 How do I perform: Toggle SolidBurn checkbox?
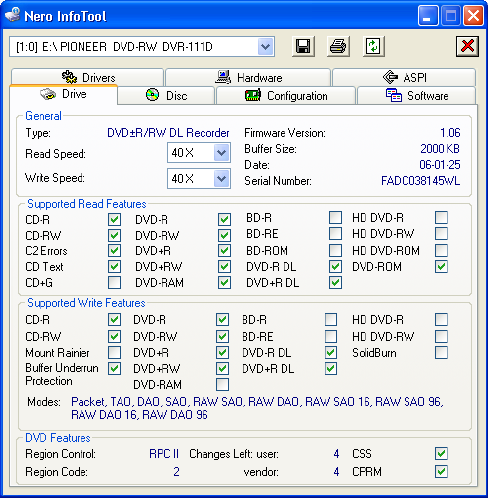pyautogui.click(x=441, y=352)
